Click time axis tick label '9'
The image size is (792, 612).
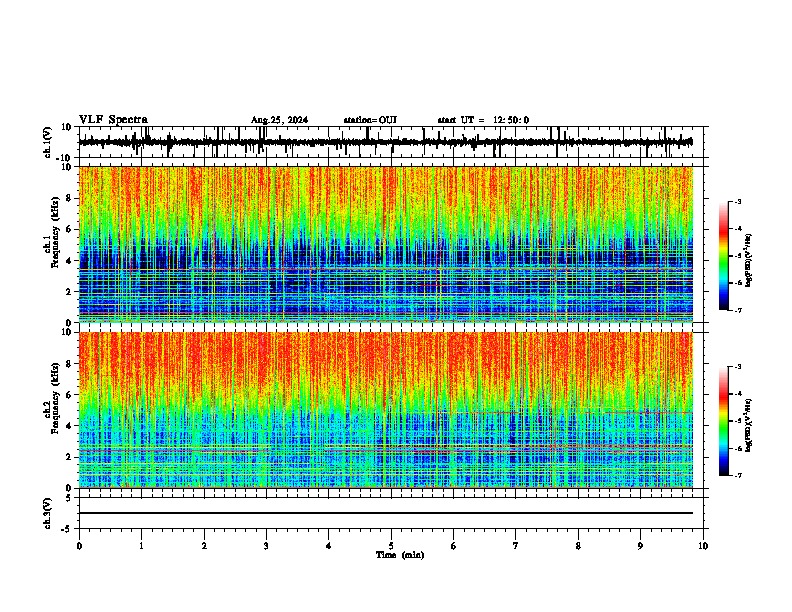pyautogui.click(x=640, y=546)
